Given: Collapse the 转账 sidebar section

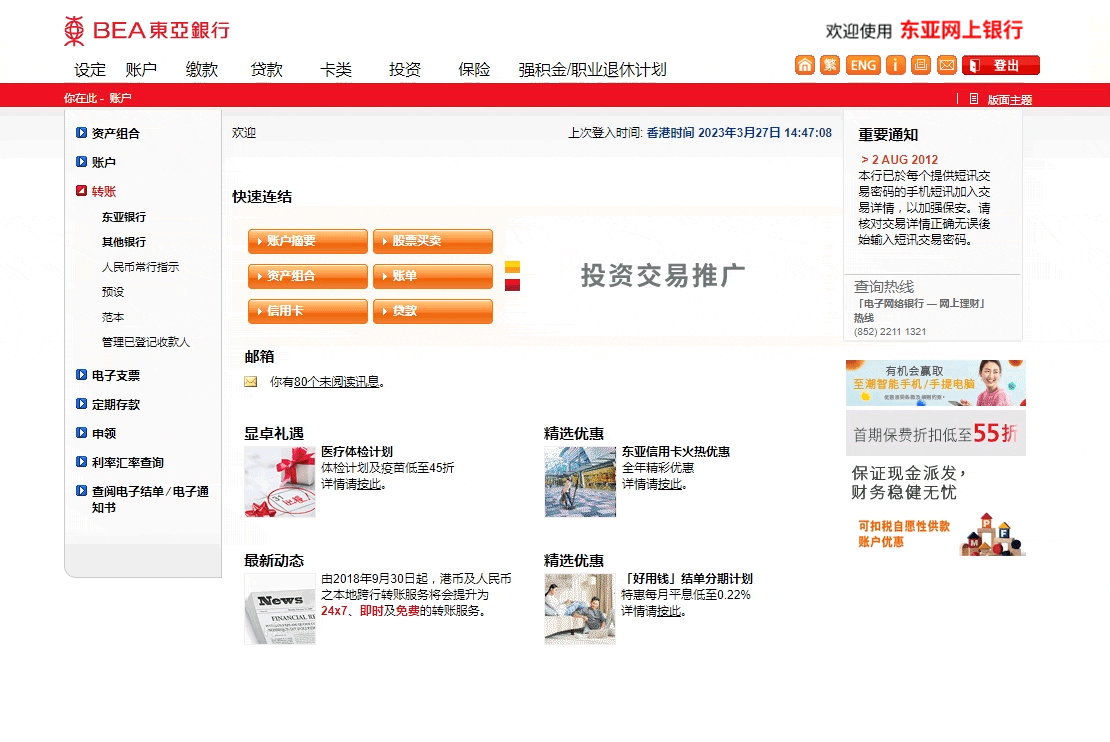Looking at the screenshot, I should [x=96, y=191].
